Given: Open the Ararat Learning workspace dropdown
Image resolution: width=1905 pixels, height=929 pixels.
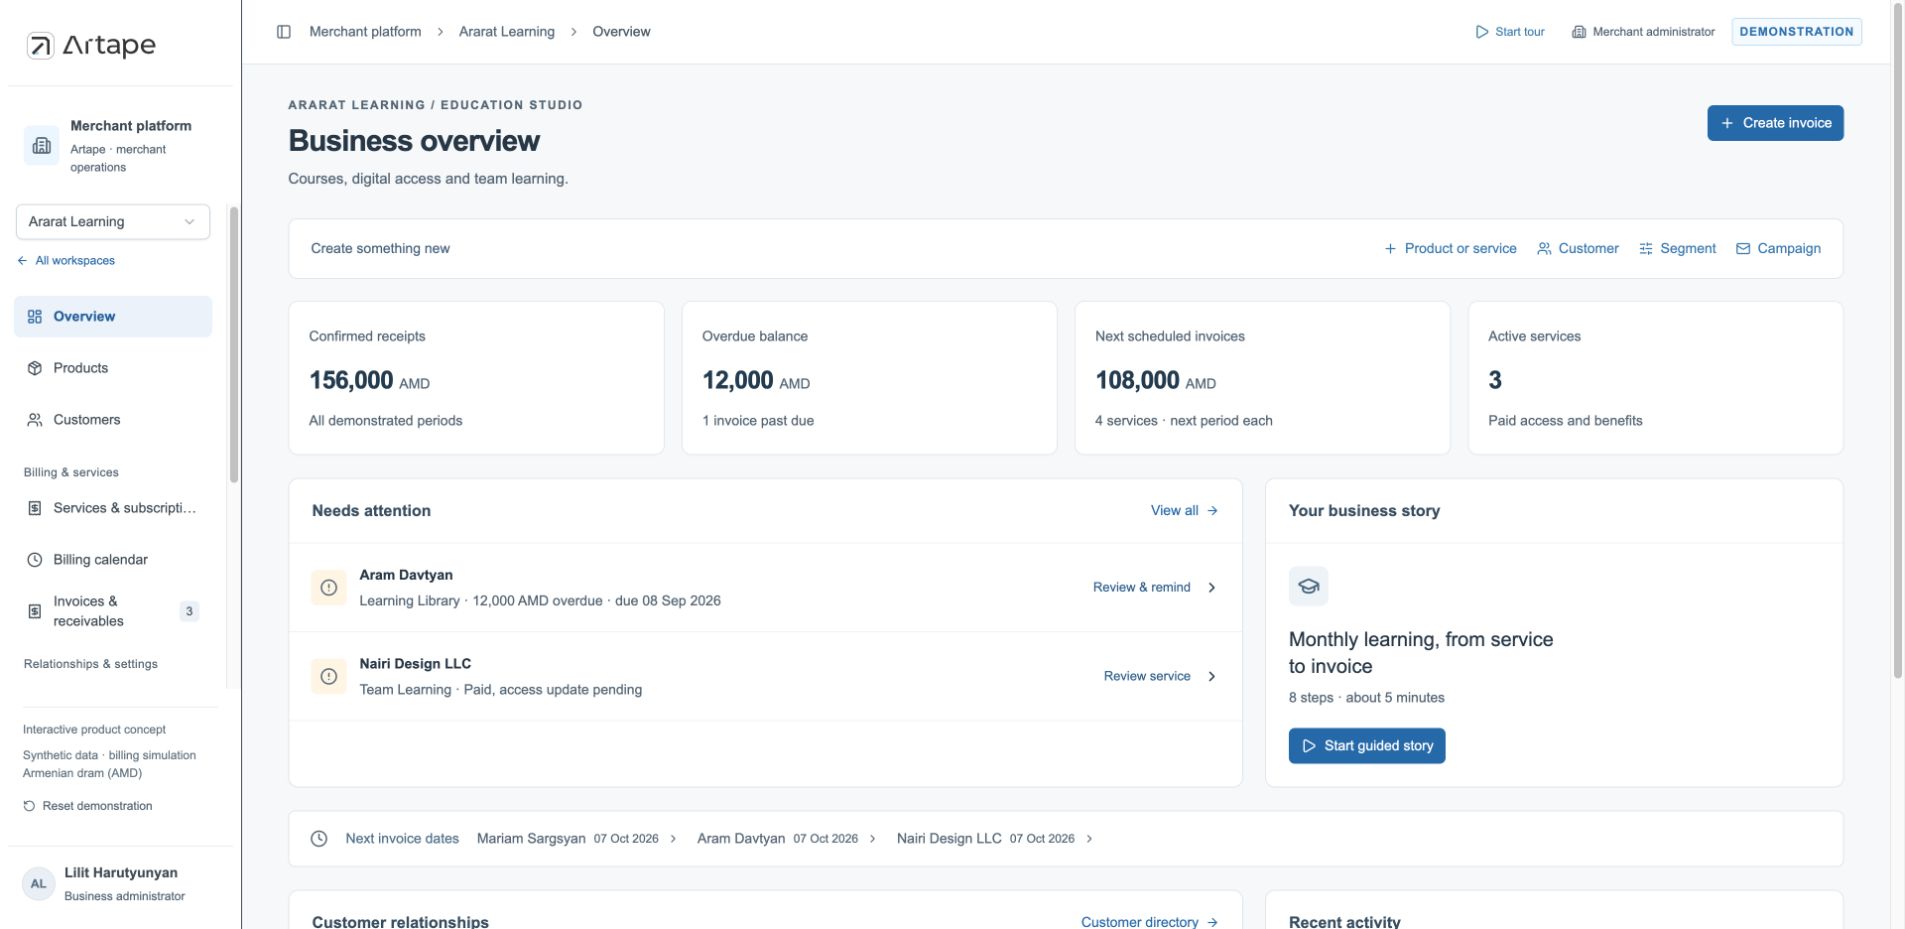Looking at the screenshot, I should tap(113, 222).
